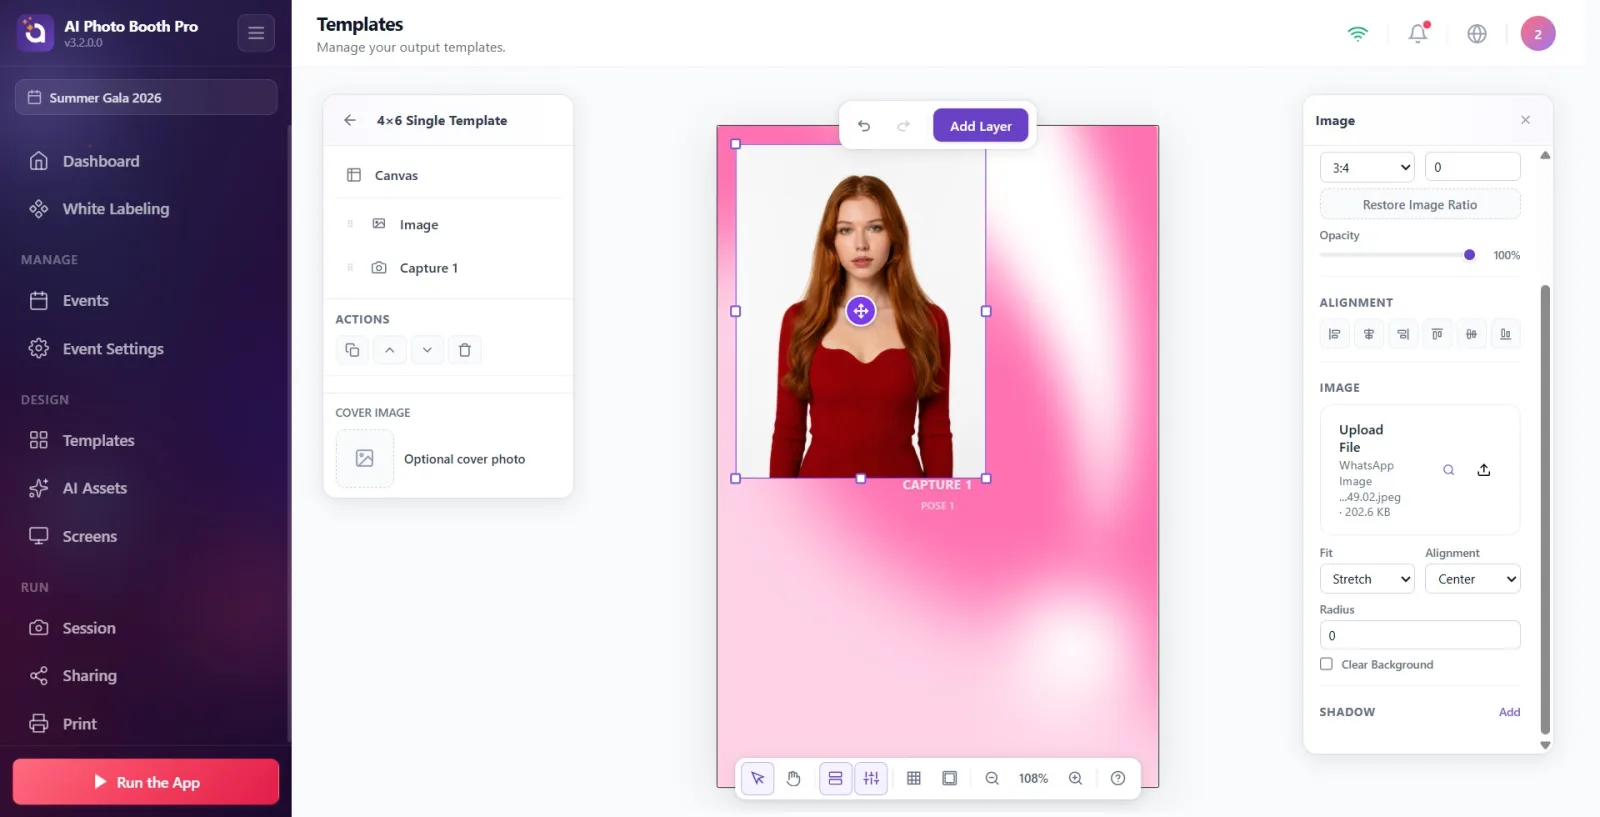Click the move handle on the image
The width and height of the screenshot is (1600, 817).
click(861, 311)
